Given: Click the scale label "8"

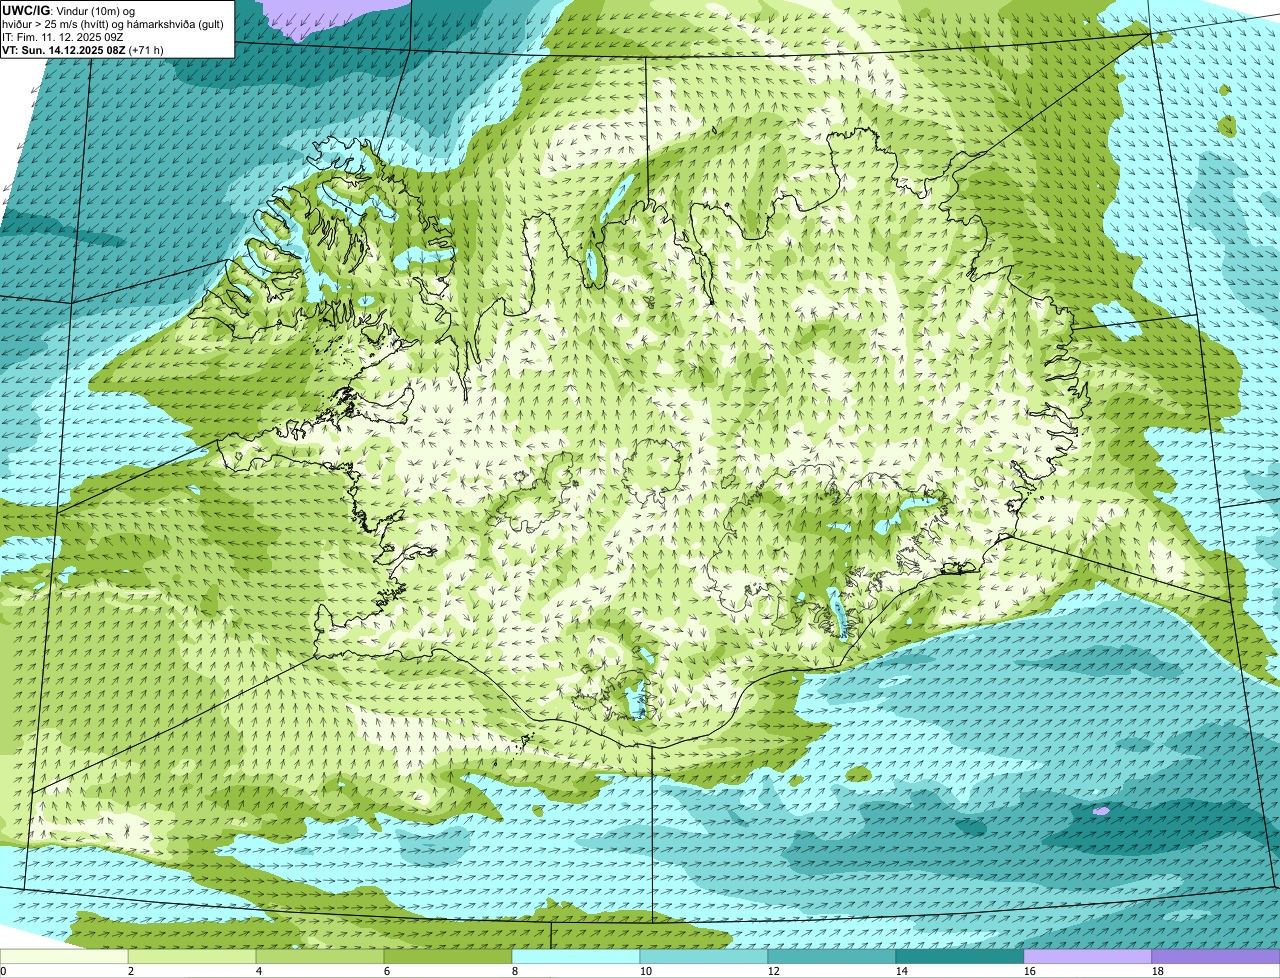Looking at the screenshot, I should tap(515, 971).
